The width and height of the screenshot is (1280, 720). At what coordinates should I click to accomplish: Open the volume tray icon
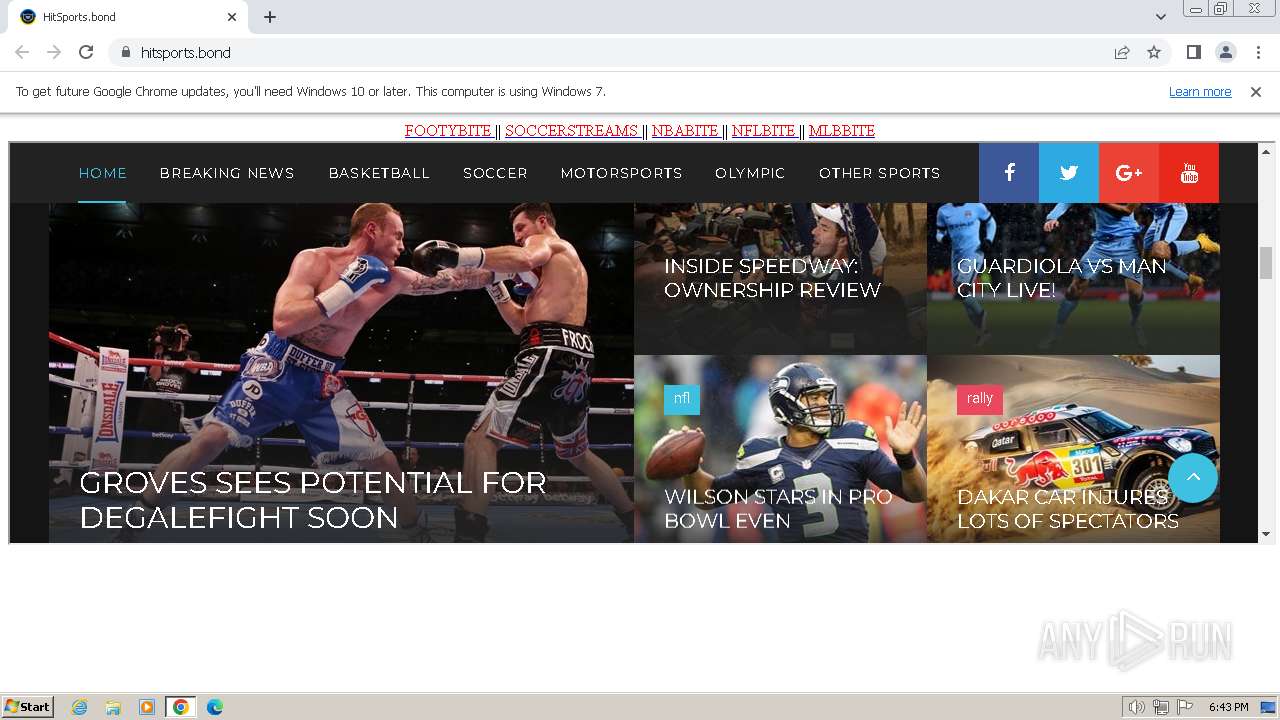pyautogui.click(x=1137, y=707)
